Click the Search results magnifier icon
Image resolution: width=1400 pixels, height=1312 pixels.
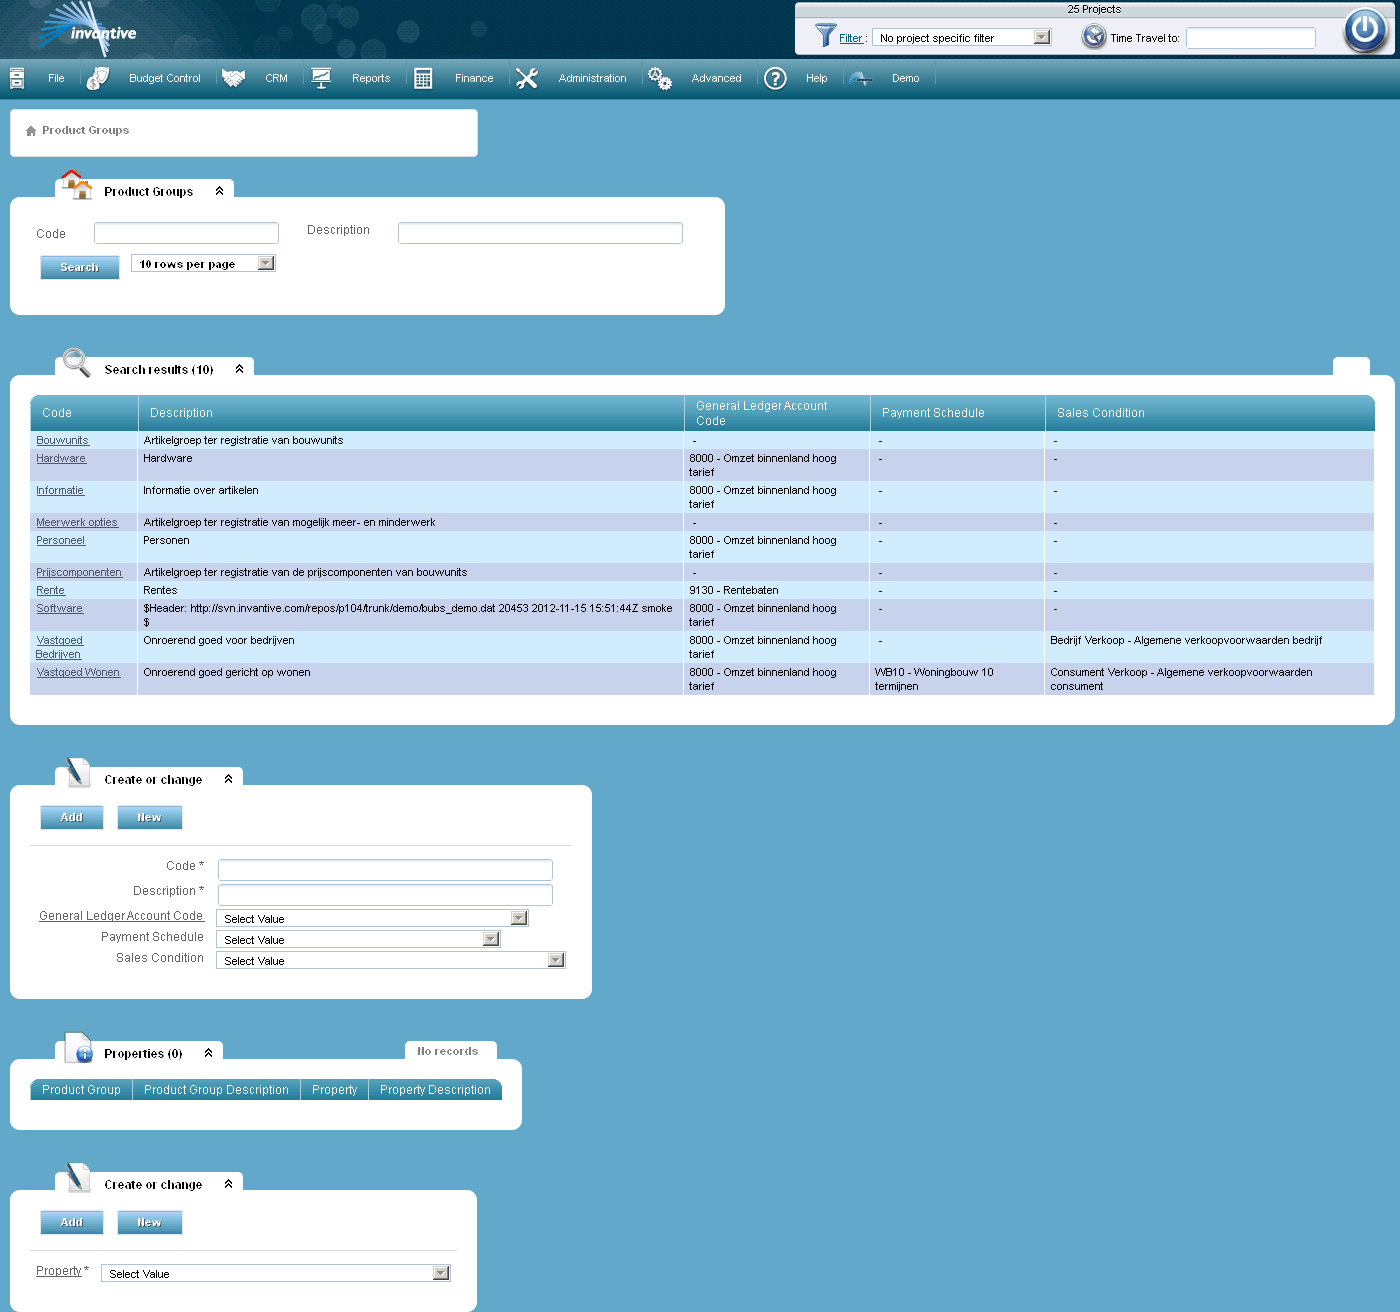(x=77, y=362)
